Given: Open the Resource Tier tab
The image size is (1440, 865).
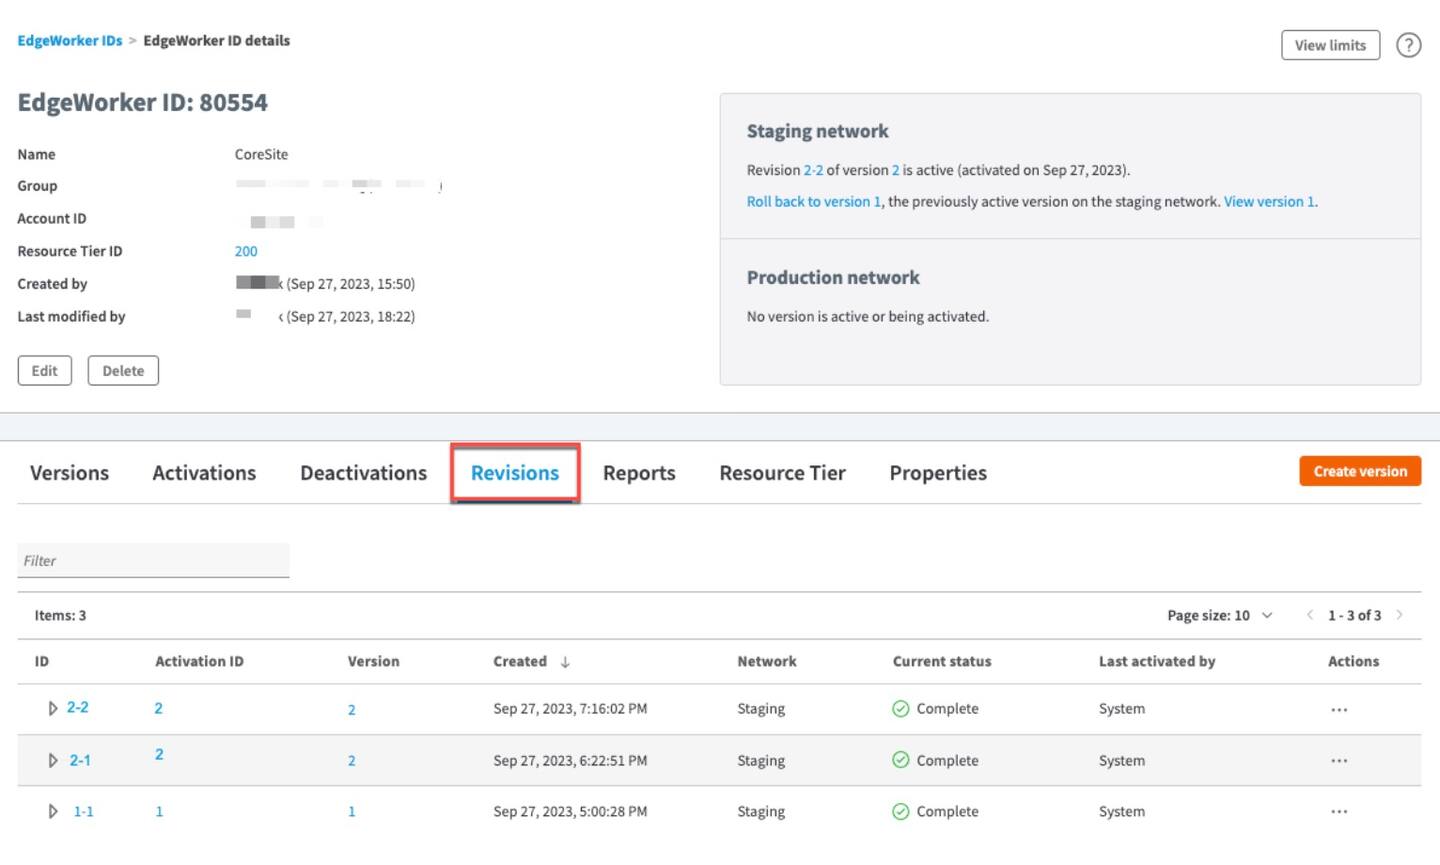Looking at the screenshot, I should coord(782,473).
